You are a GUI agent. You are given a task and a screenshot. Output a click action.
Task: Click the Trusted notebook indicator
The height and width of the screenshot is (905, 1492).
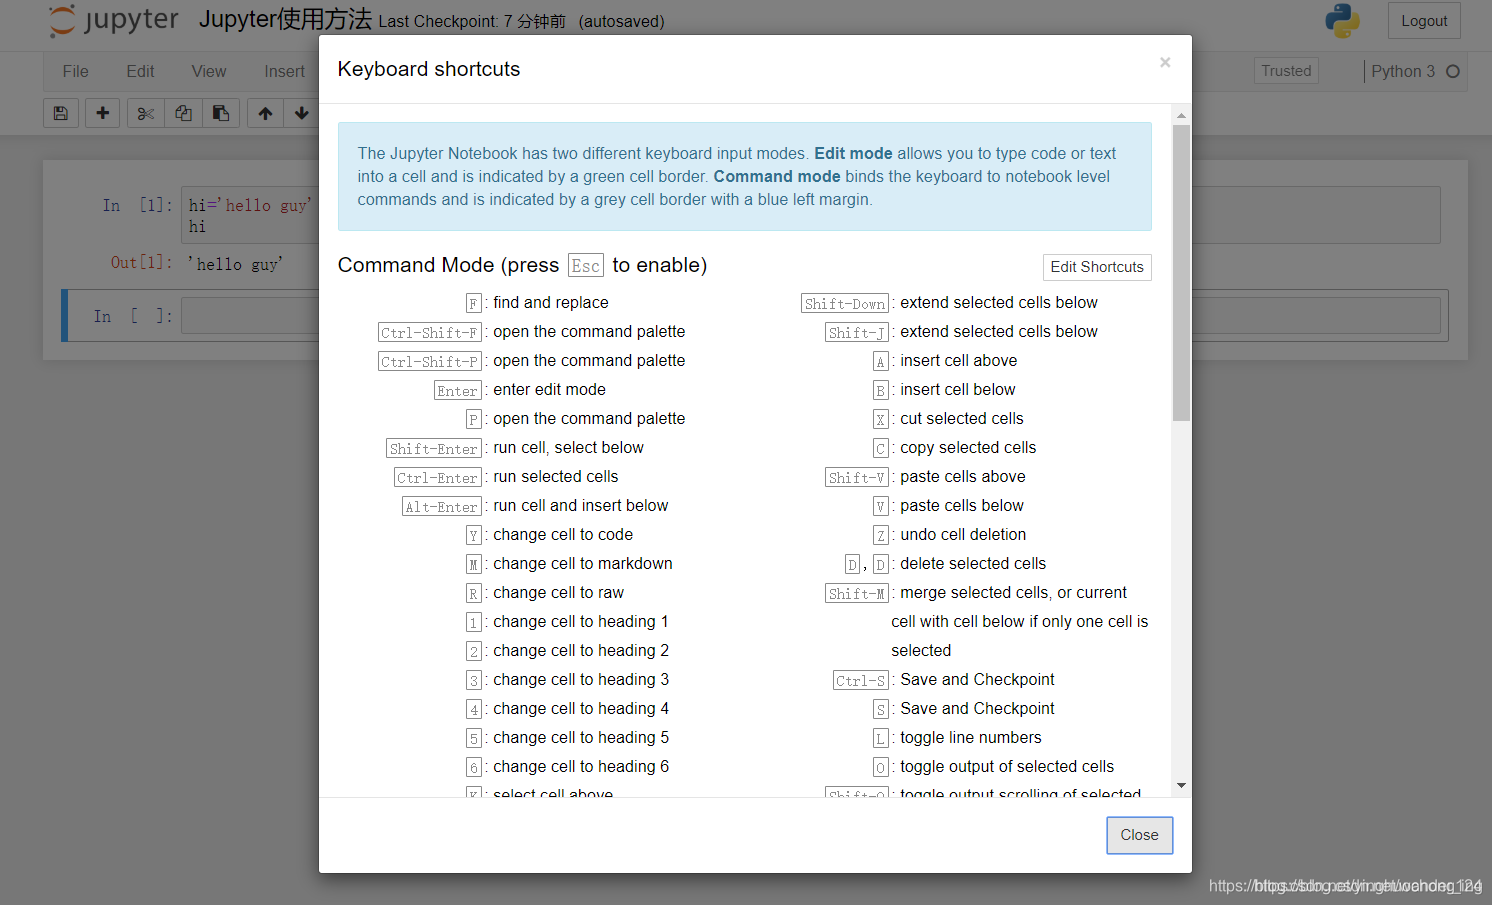[x=1286, y=71]
